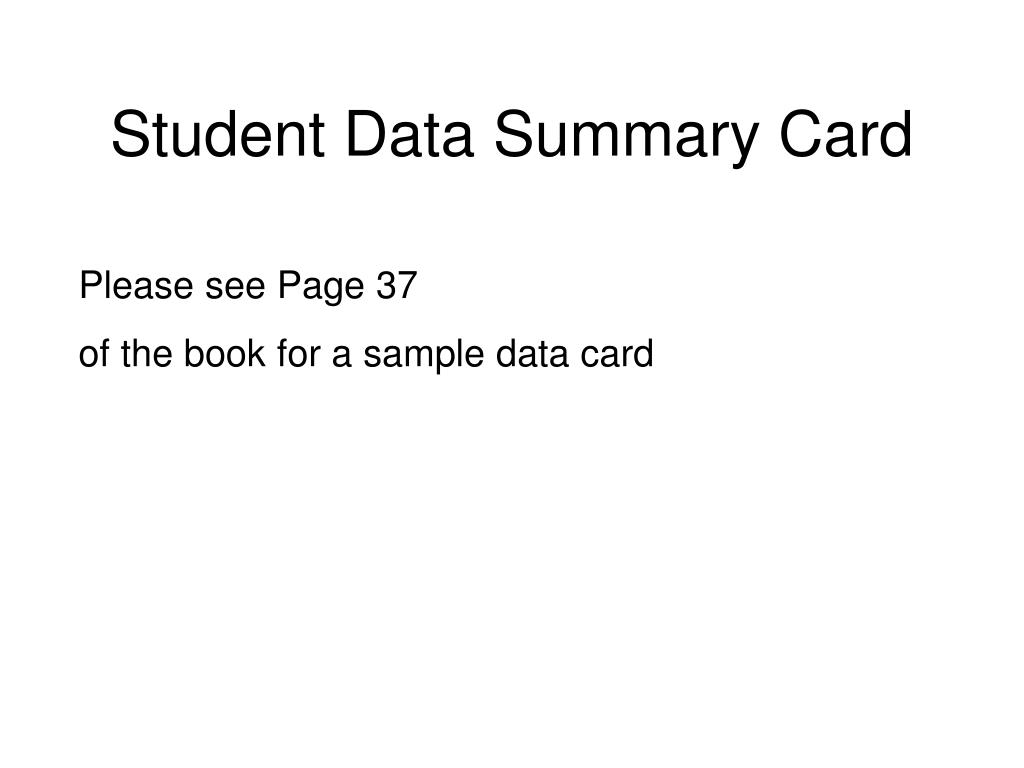Click the word "book" in the body text

point(224,353)
